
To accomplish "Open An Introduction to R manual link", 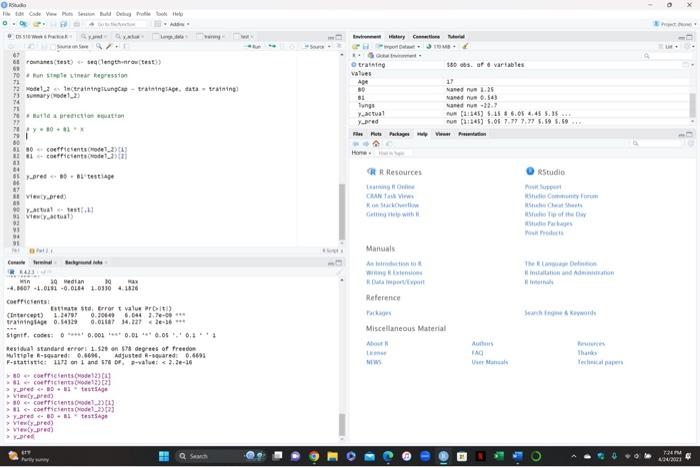I will 394,264.
